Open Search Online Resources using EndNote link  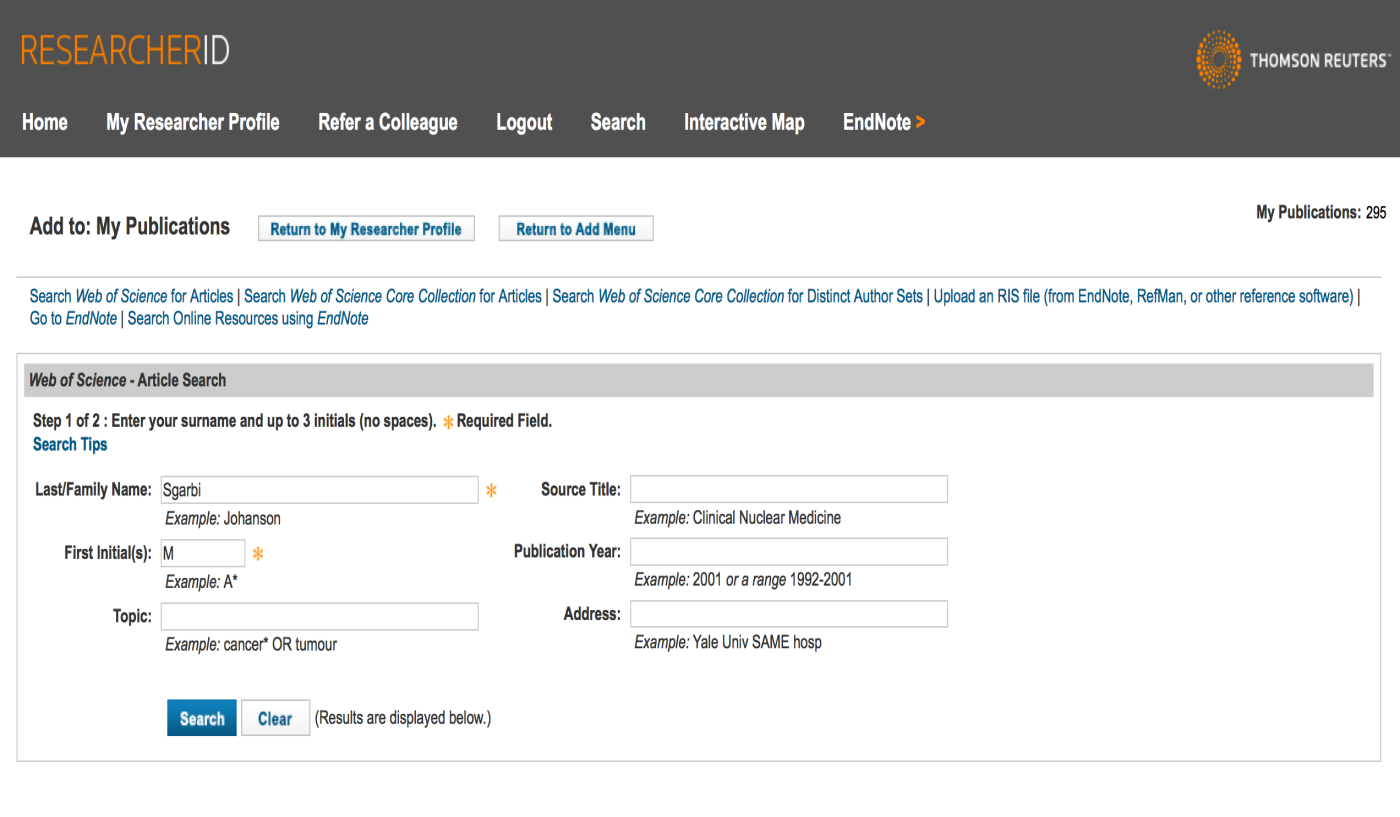(248, 319)
